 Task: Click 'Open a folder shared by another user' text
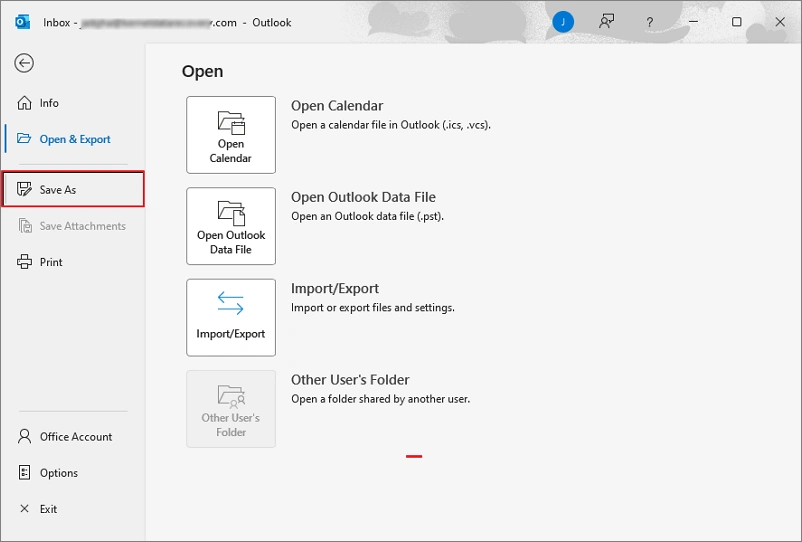pyautogui.click(x=380, y=399)
